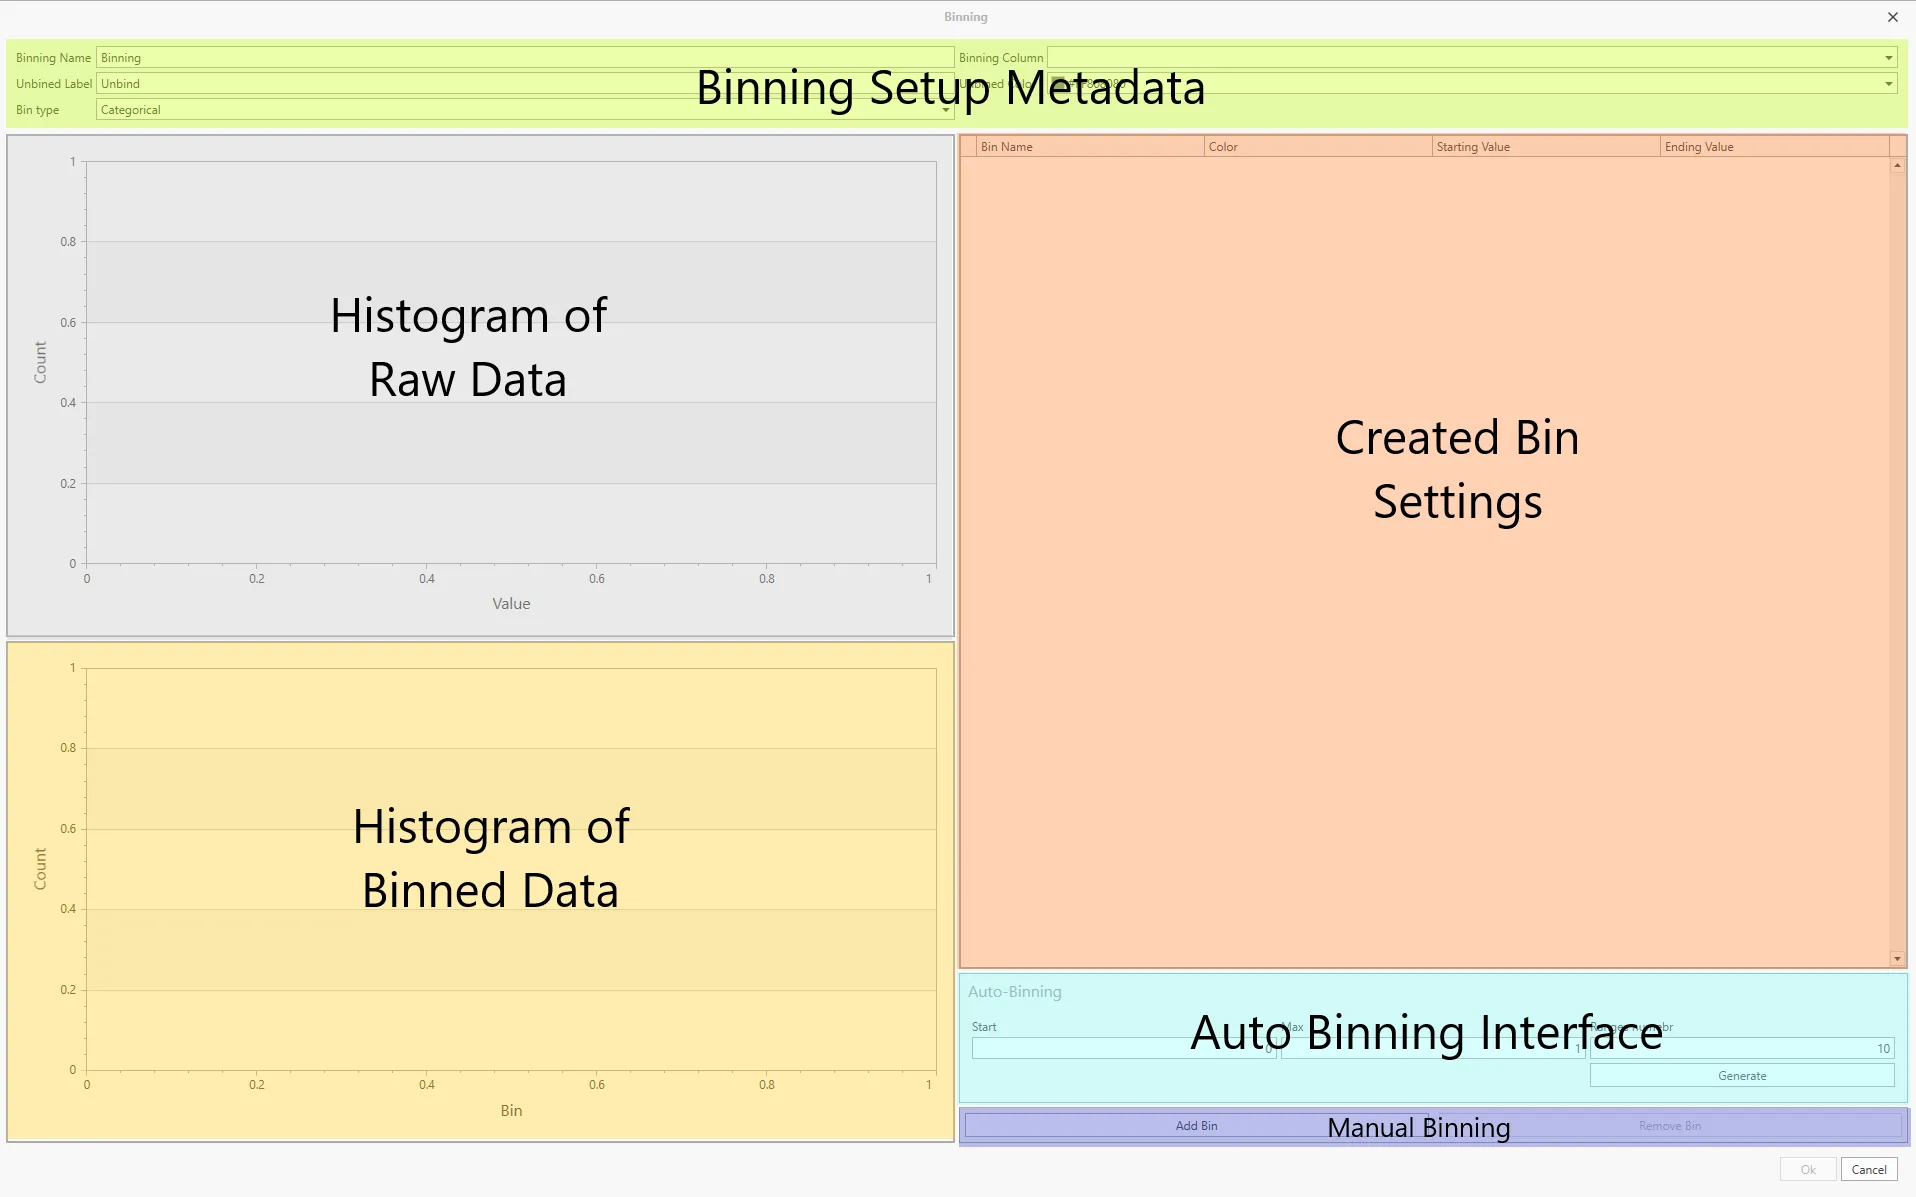Screen dimensions: 1916x1197
Task: Expand the Bin type Categorical dropdown
Action: tap(524, 110)
